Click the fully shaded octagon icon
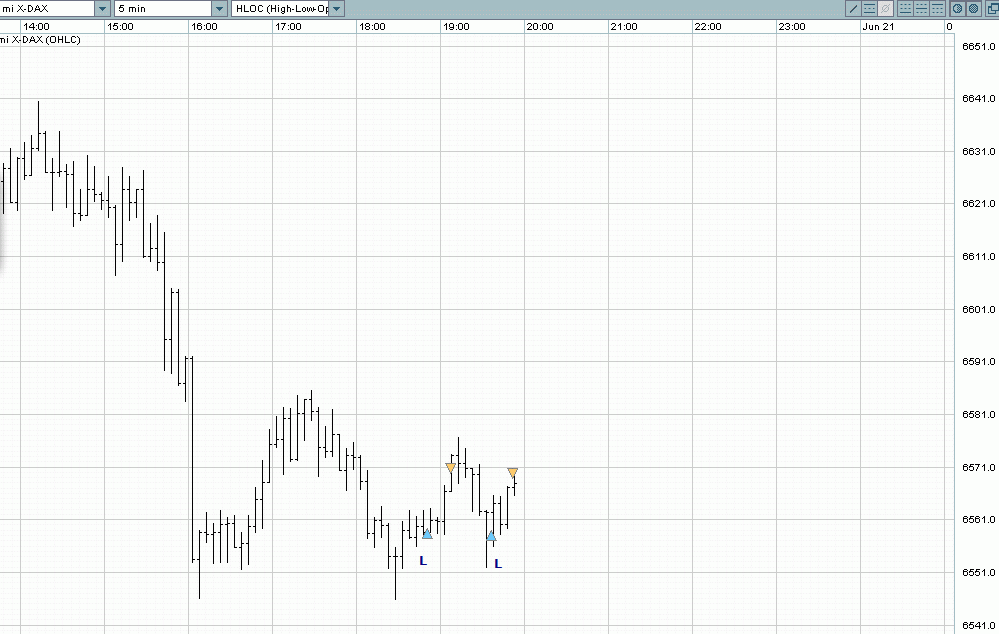 click(x=974, y=8)
